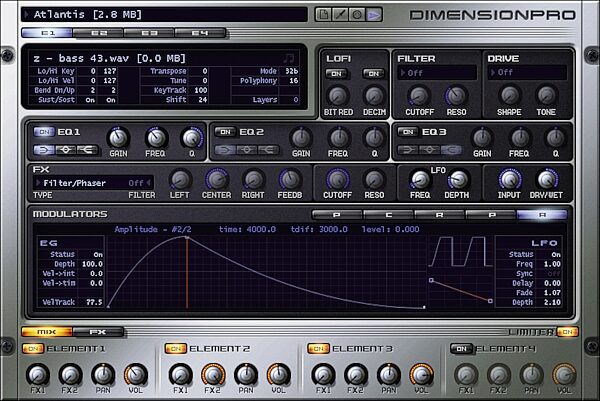Select EQ3 low shelf filter shape
Viewport: 600px width, 401px height.
[408, 150]
